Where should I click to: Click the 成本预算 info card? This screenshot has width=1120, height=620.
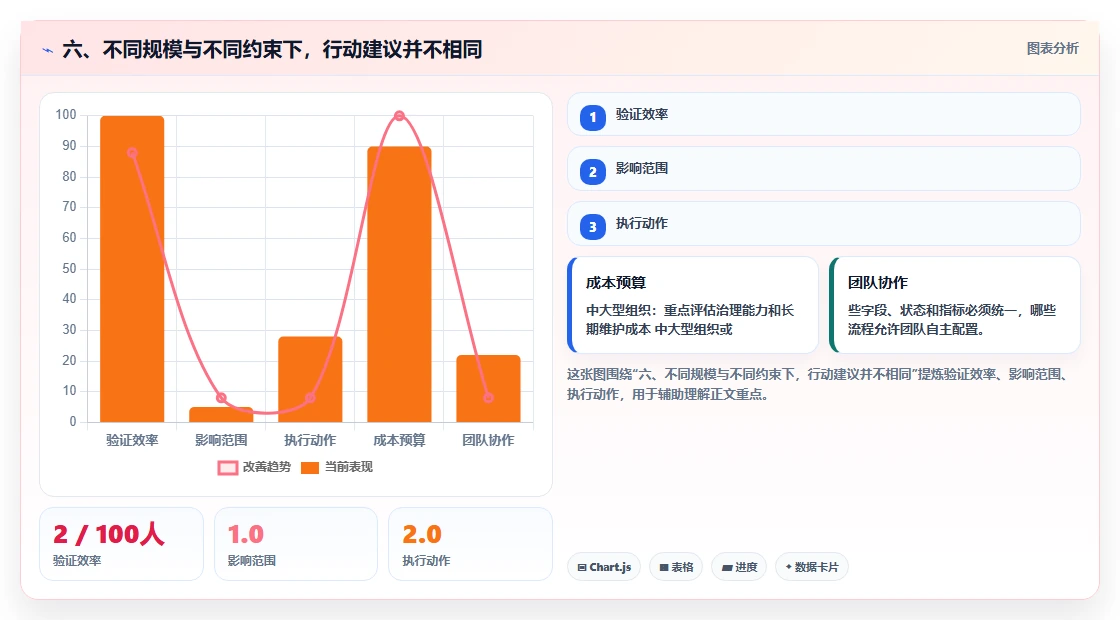coord(693,305)
